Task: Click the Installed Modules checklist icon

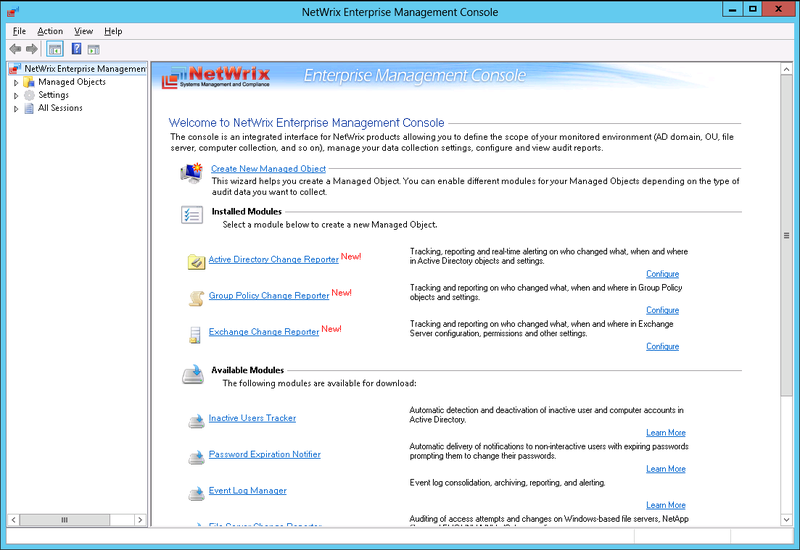Action: pyautogui.click(x=192, y=215)
